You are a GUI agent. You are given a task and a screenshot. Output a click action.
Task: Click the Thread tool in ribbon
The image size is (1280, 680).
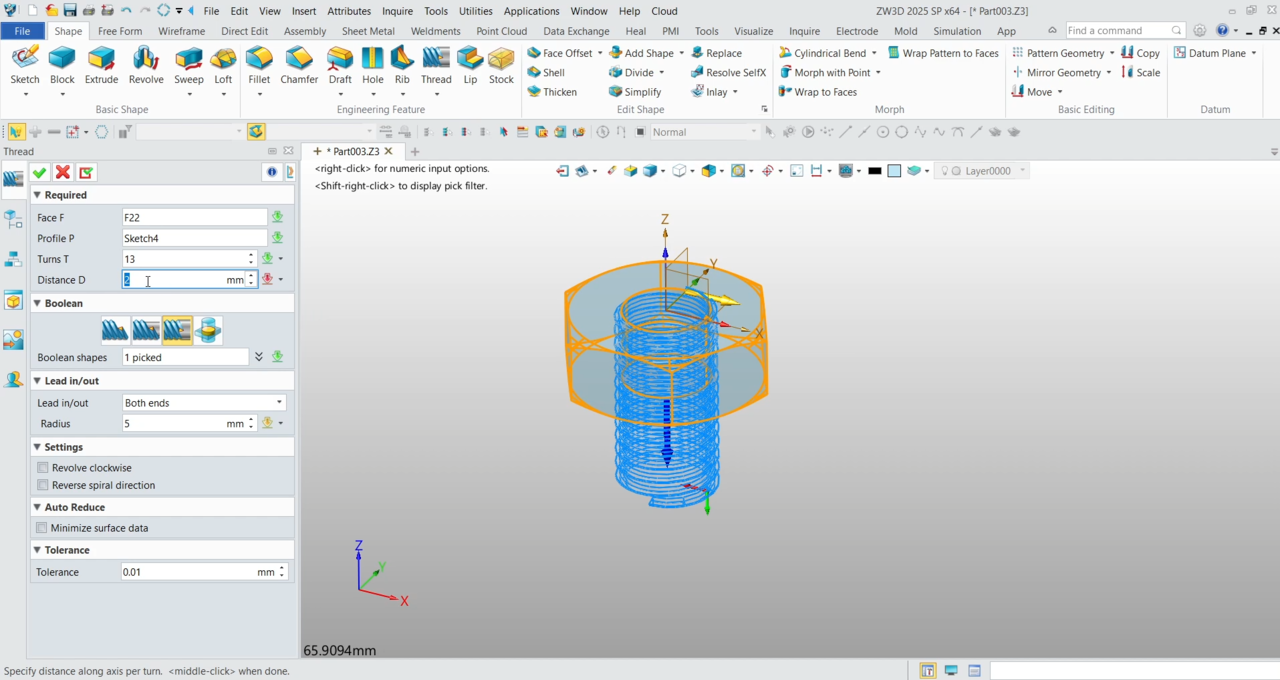click(x=436, y=64)
